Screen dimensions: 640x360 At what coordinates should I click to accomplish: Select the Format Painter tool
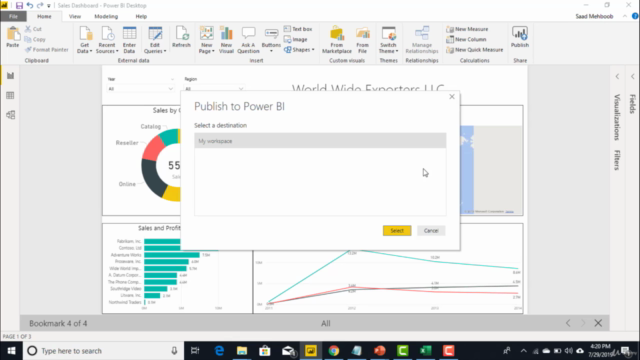pyautogui.click(x=47, y=49)
